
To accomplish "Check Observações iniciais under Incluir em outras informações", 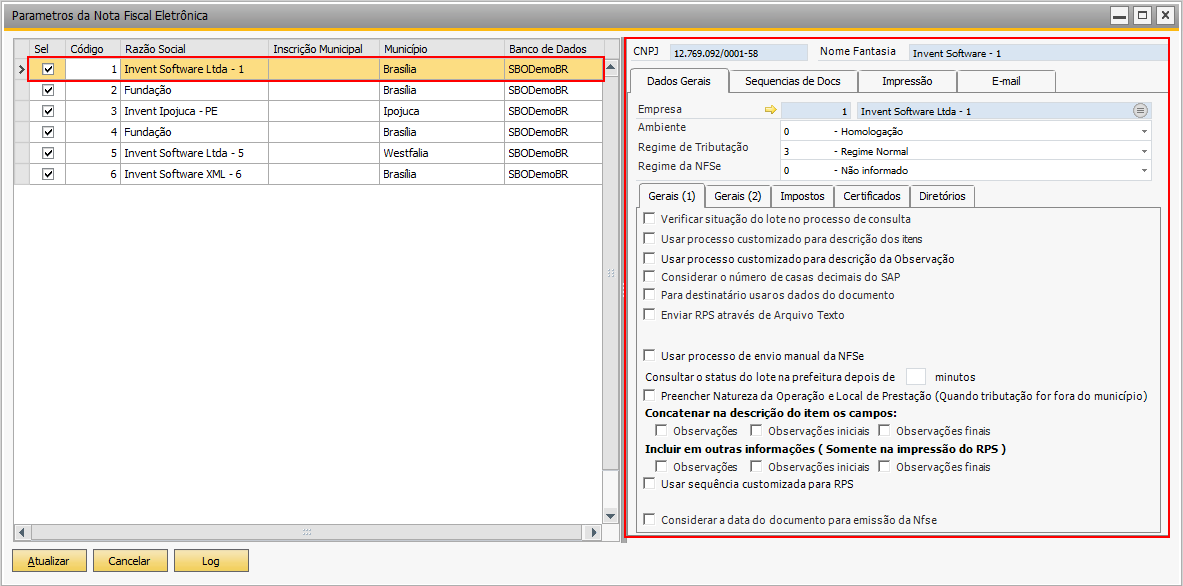I will (755, 466).
